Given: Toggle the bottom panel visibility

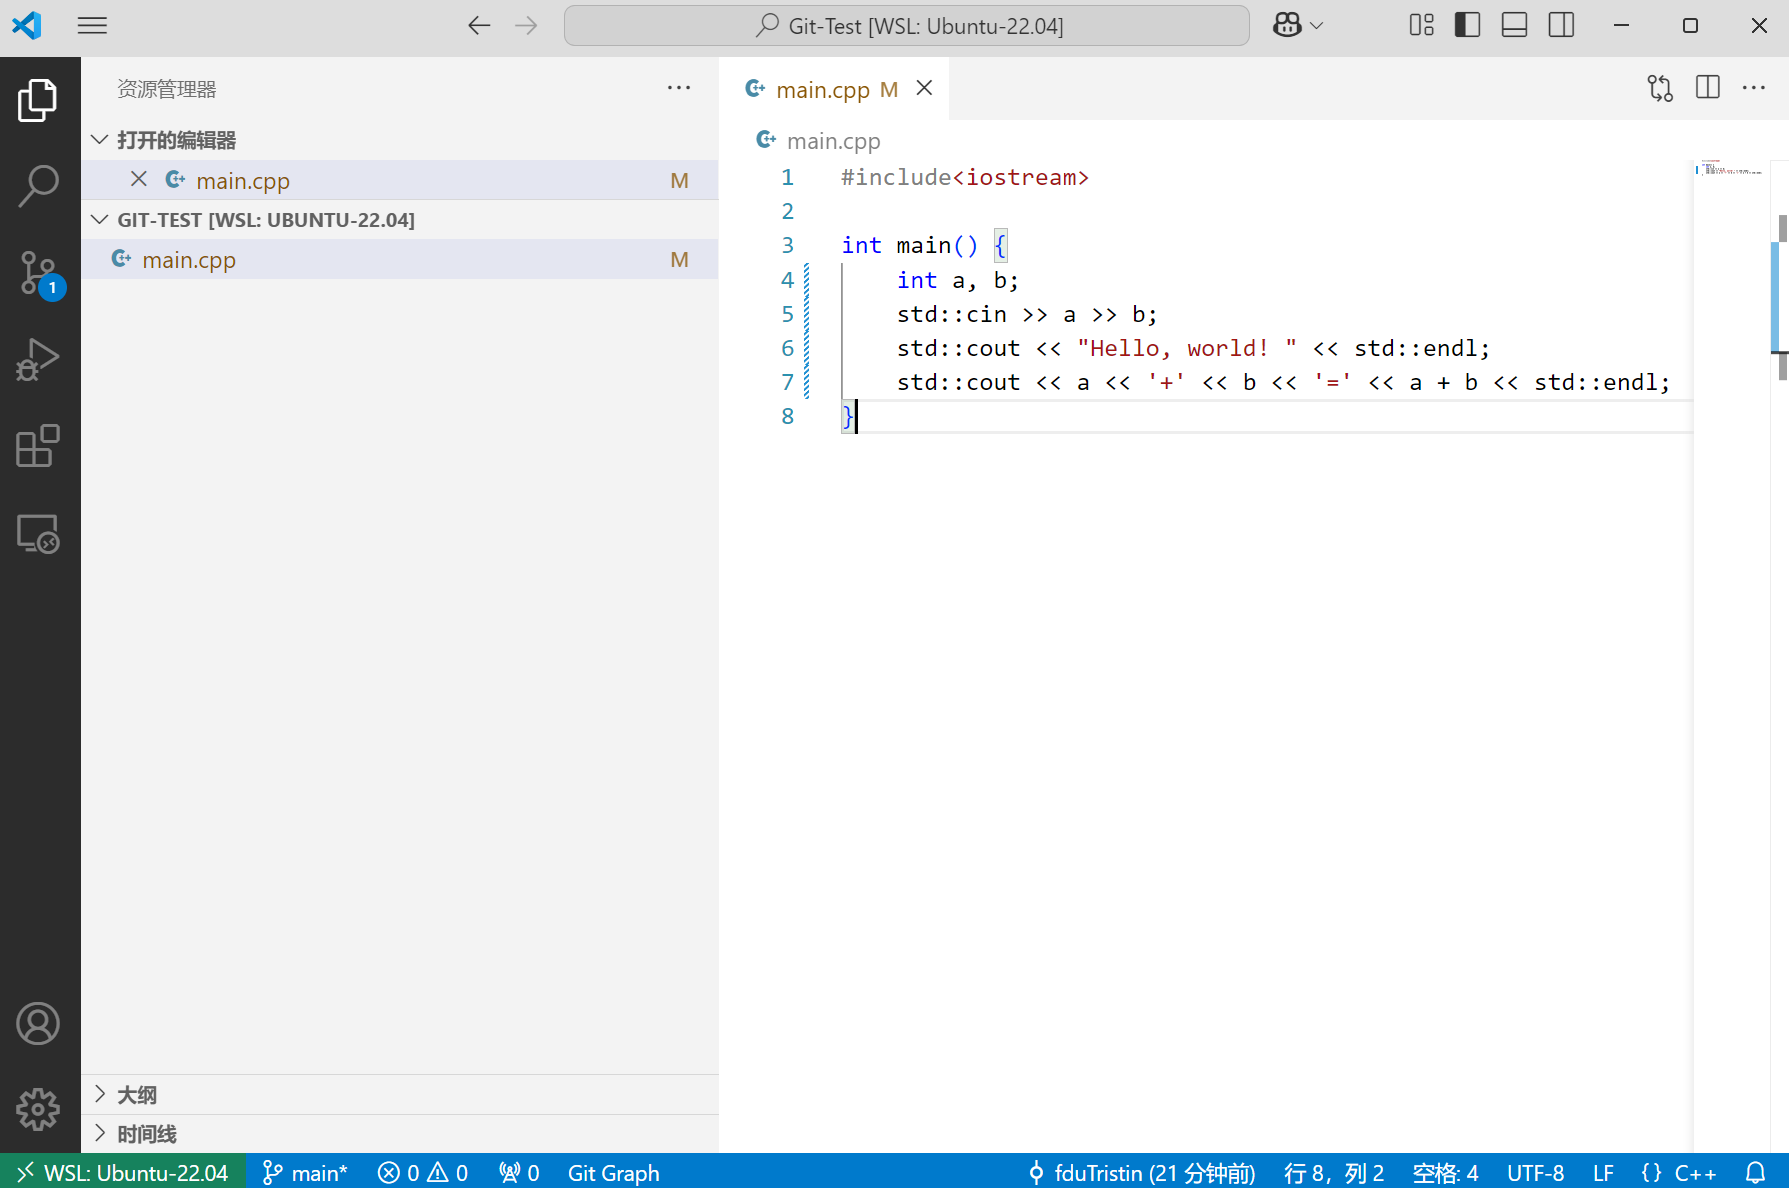Looking at the screenshot, I should [1514, 25].
